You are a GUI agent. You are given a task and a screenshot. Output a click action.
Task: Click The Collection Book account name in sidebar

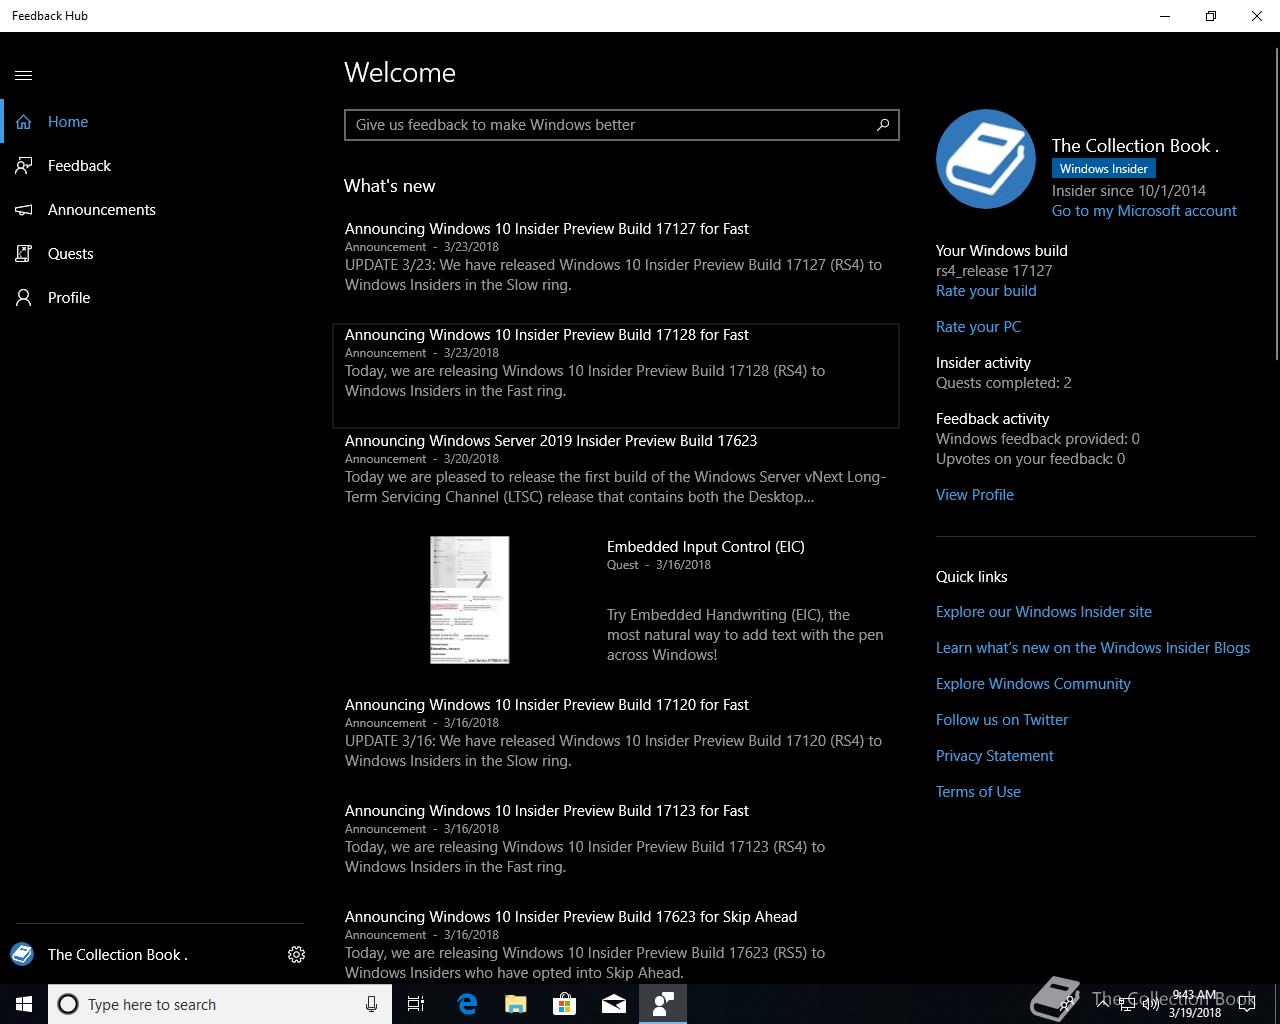point(118,955)
